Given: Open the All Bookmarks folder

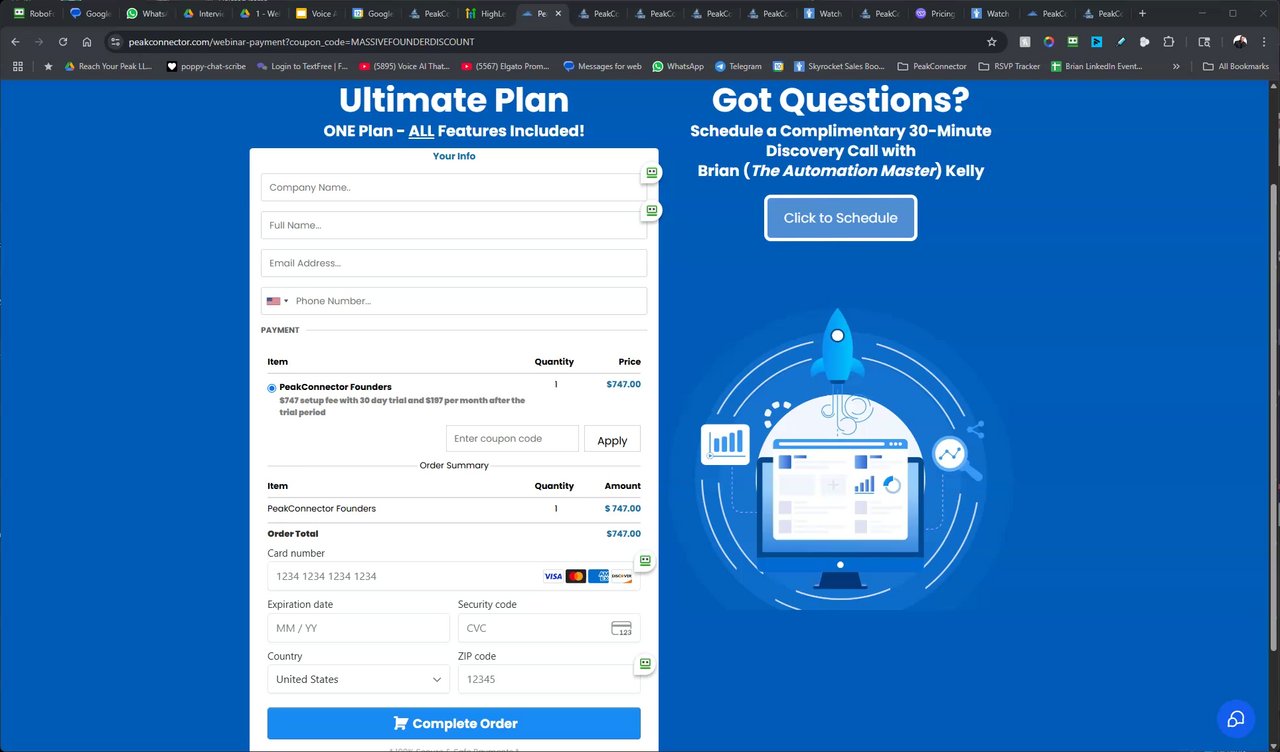Looking at the screenshot, I should [1236, 66].
